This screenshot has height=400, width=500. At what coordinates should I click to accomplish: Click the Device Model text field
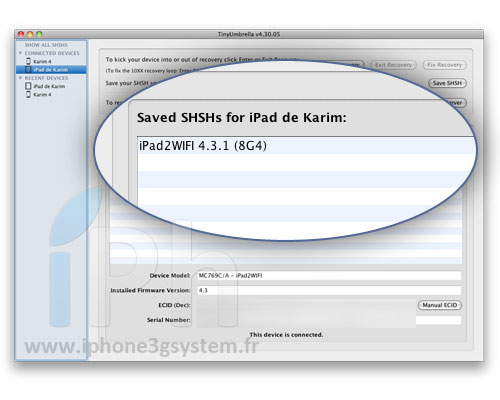(329, 276)
